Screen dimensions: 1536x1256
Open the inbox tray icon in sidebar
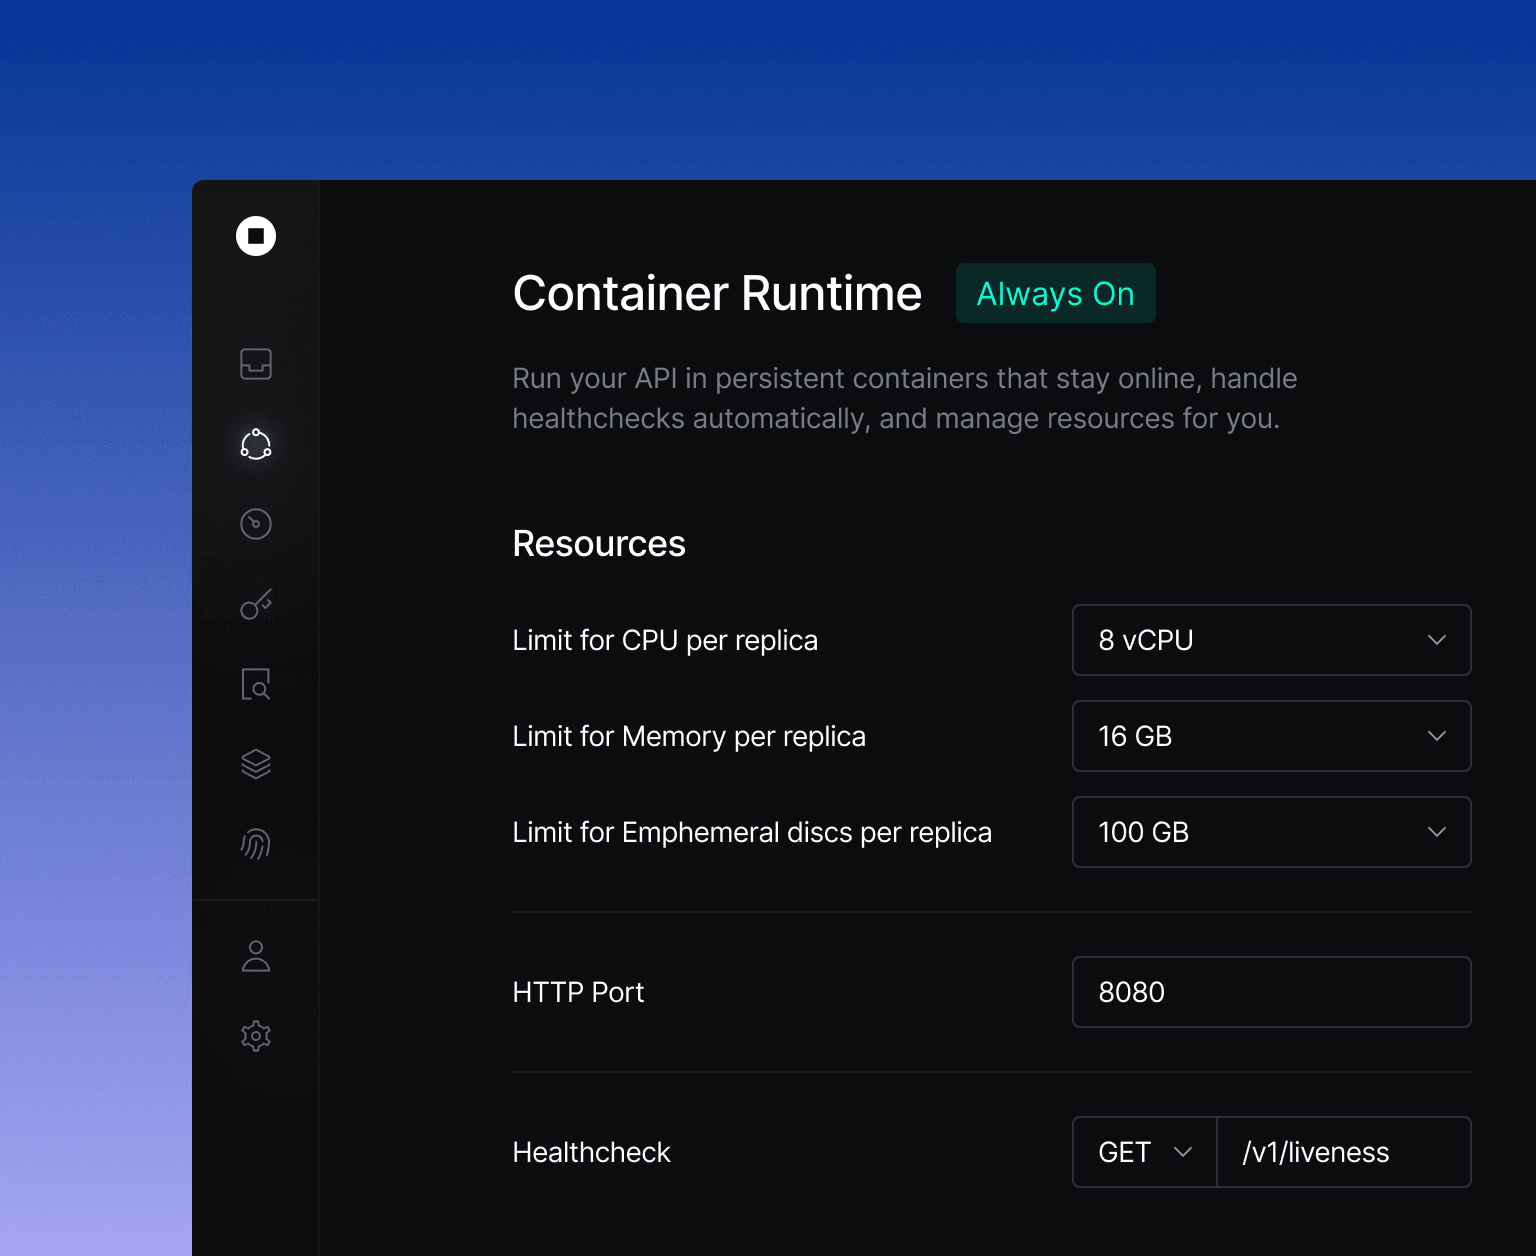pyautogui.click(x=256, y=364)
